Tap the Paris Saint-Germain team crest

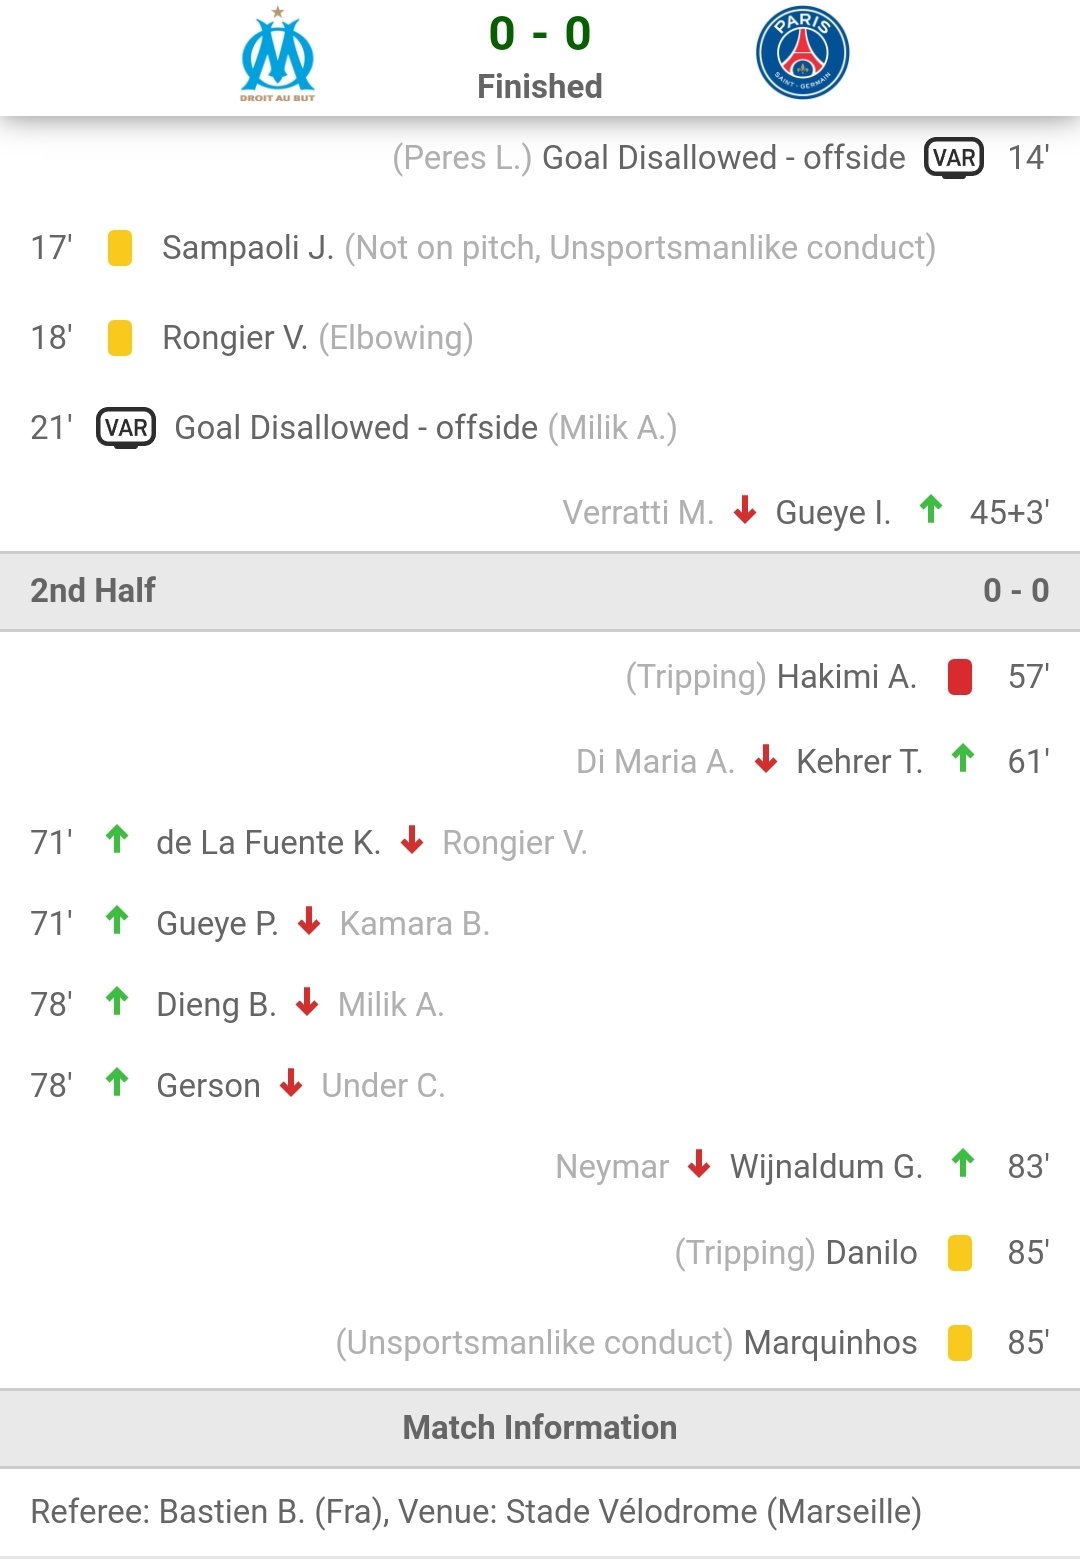tap(802, 53)
